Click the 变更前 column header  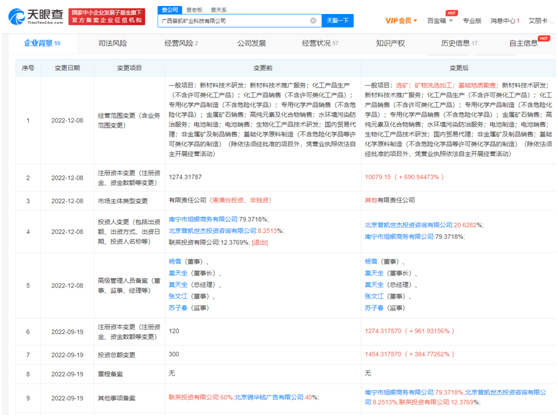click(263, 68)
